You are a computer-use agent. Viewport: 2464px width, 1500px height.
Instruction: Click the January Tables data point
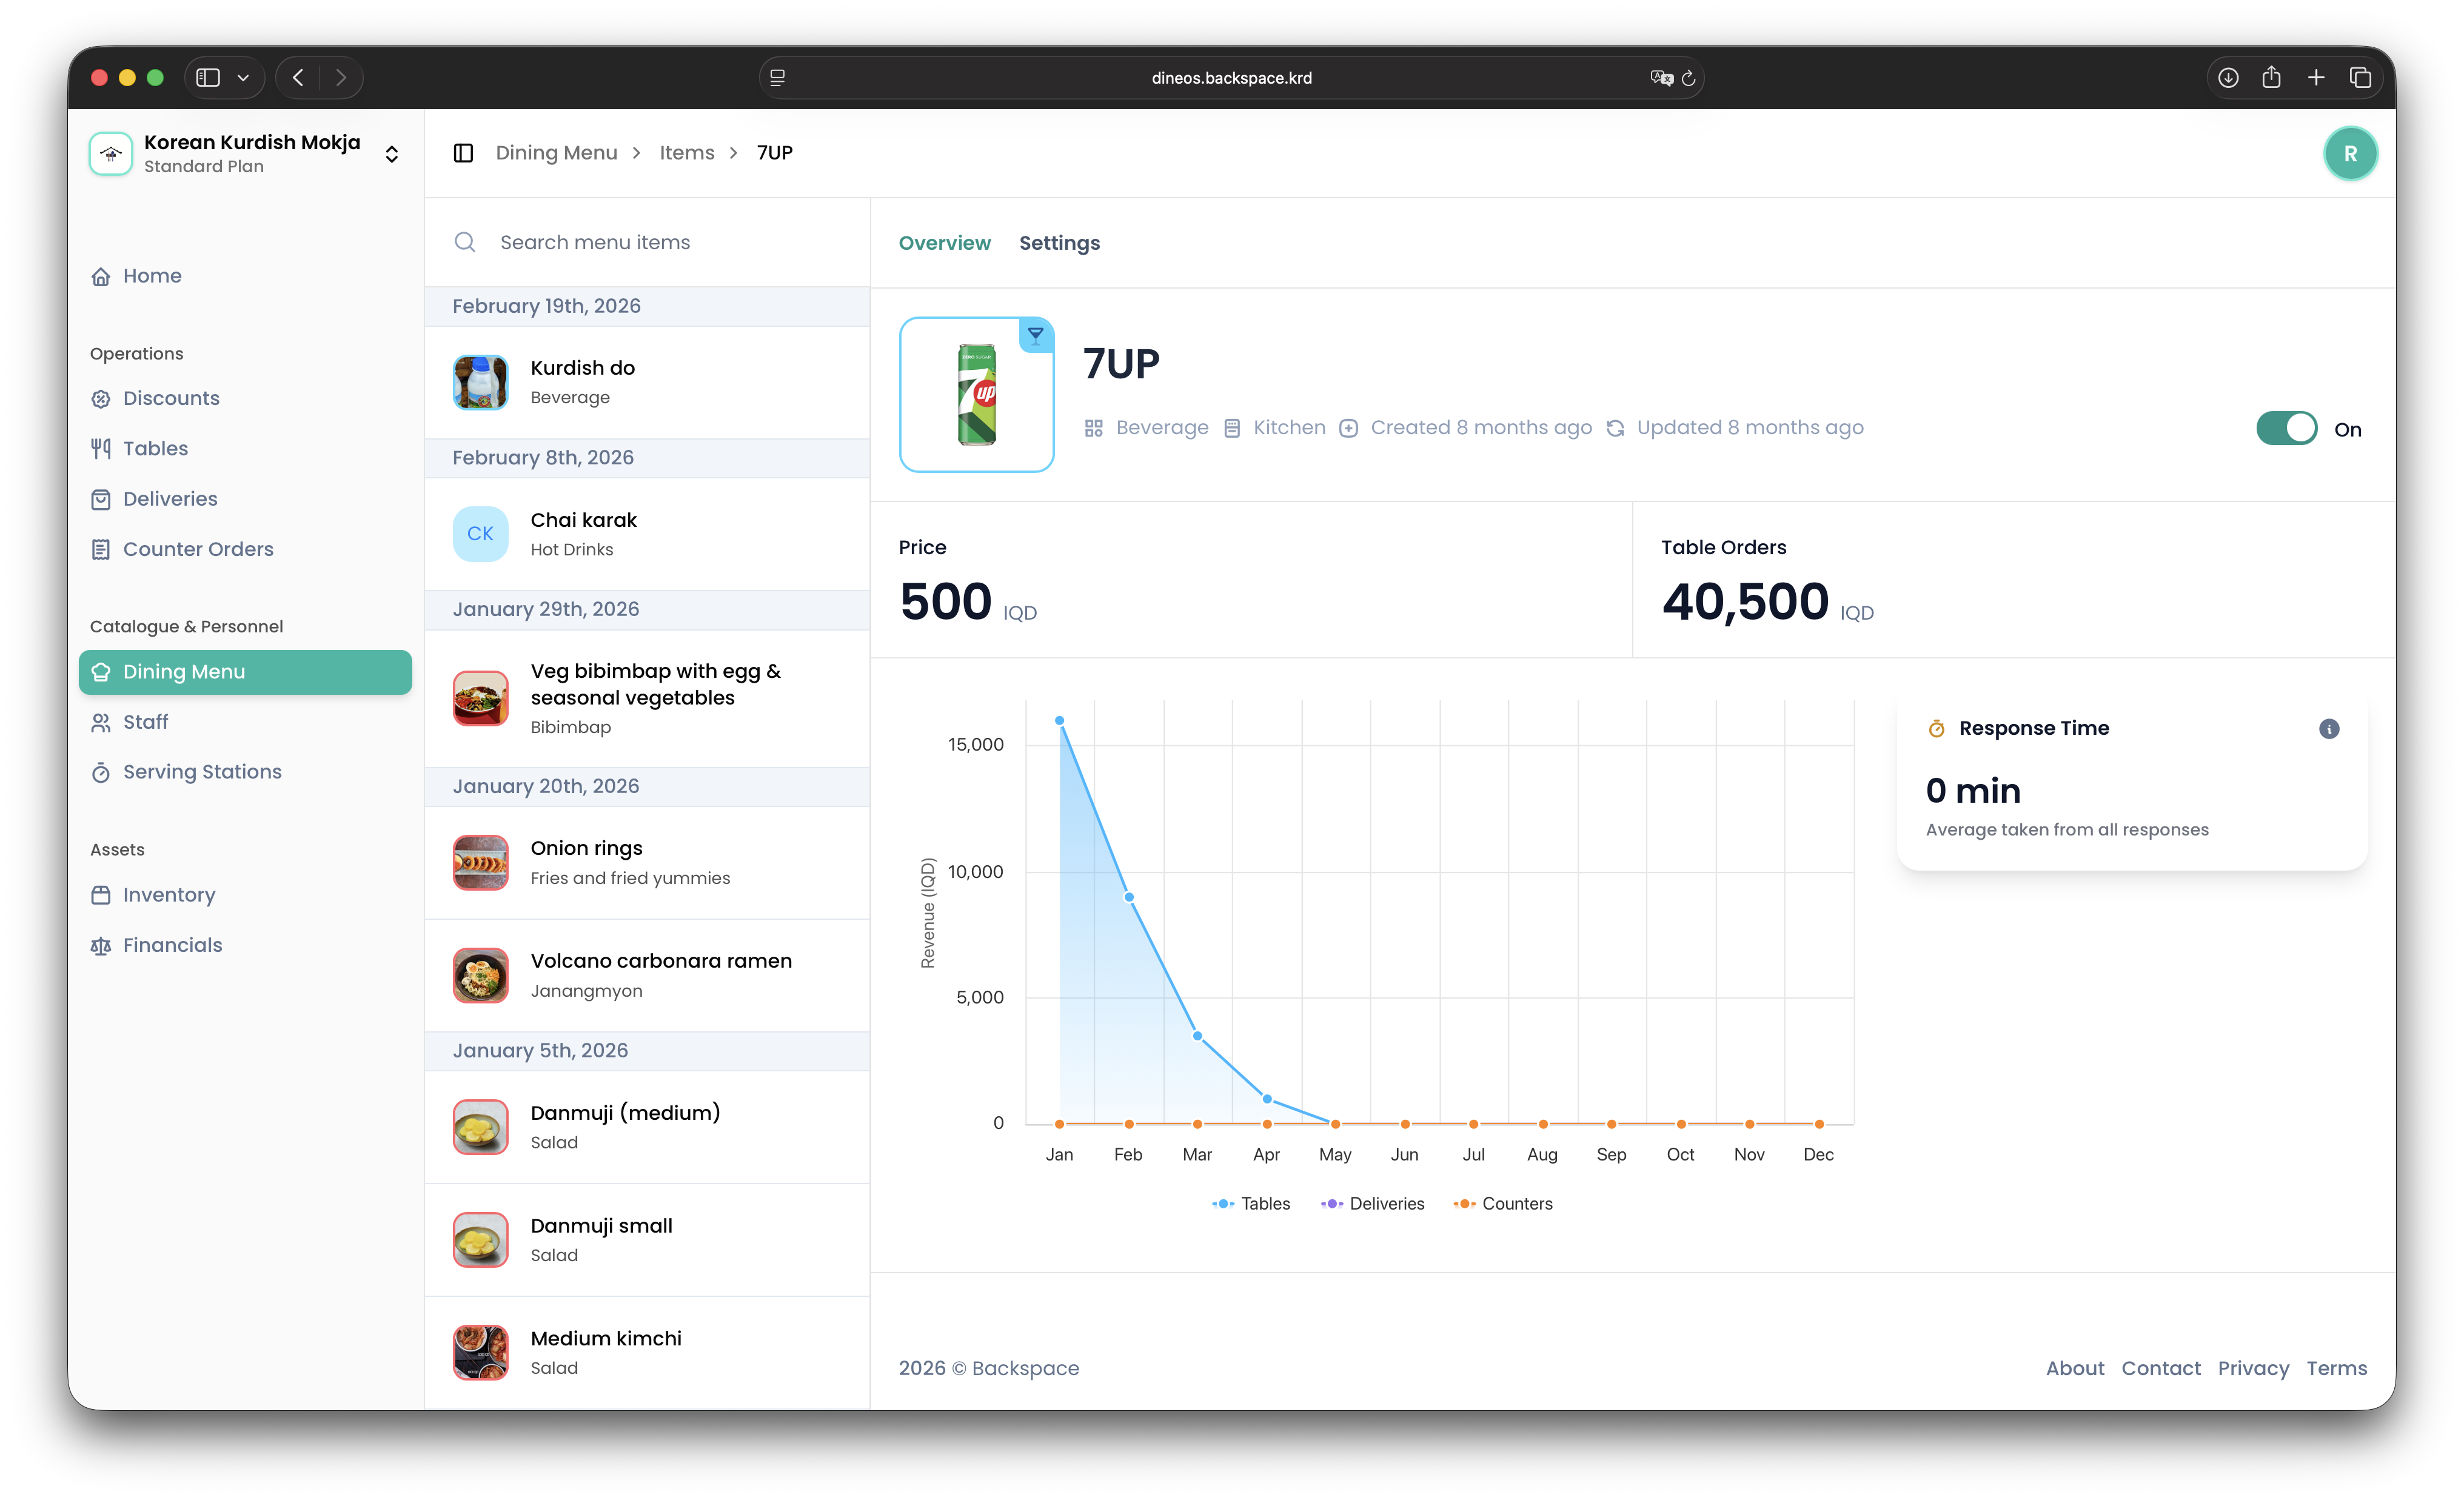coord(1059,720)
